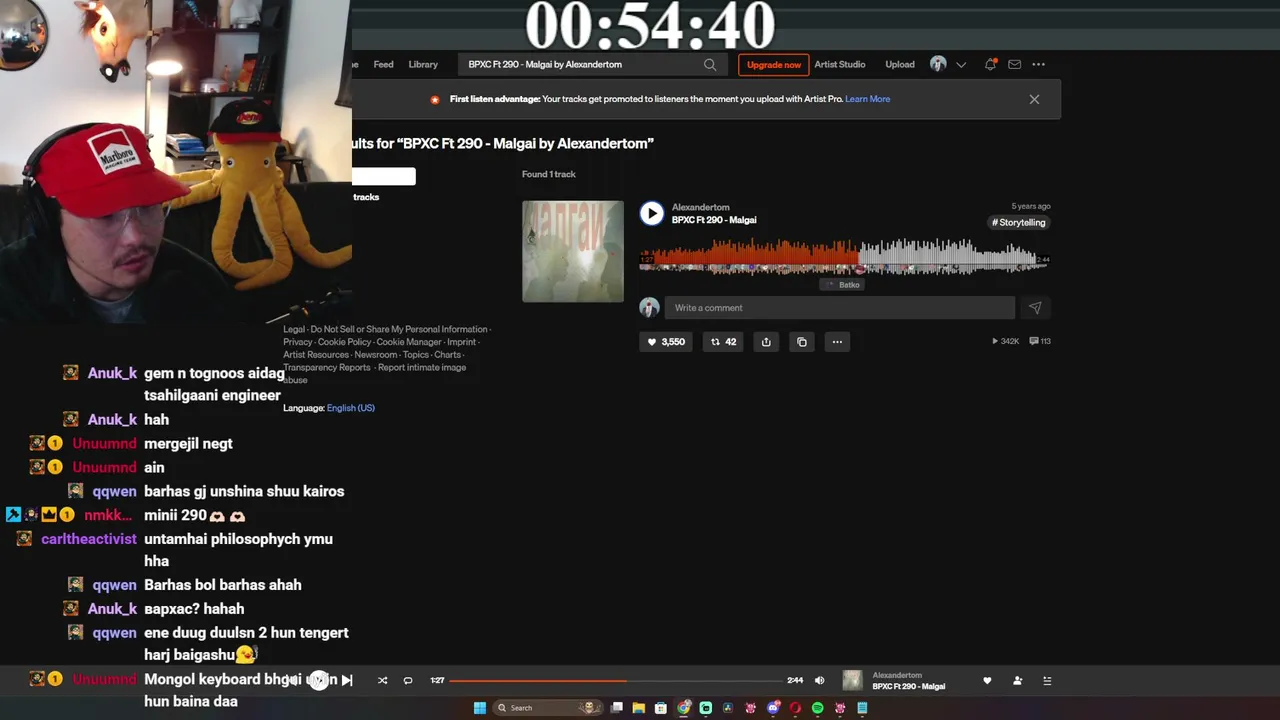This screenshot has width=1280, height=720.
Task: Dismiss the First listen advantage banner
Action: (1034, 99)
